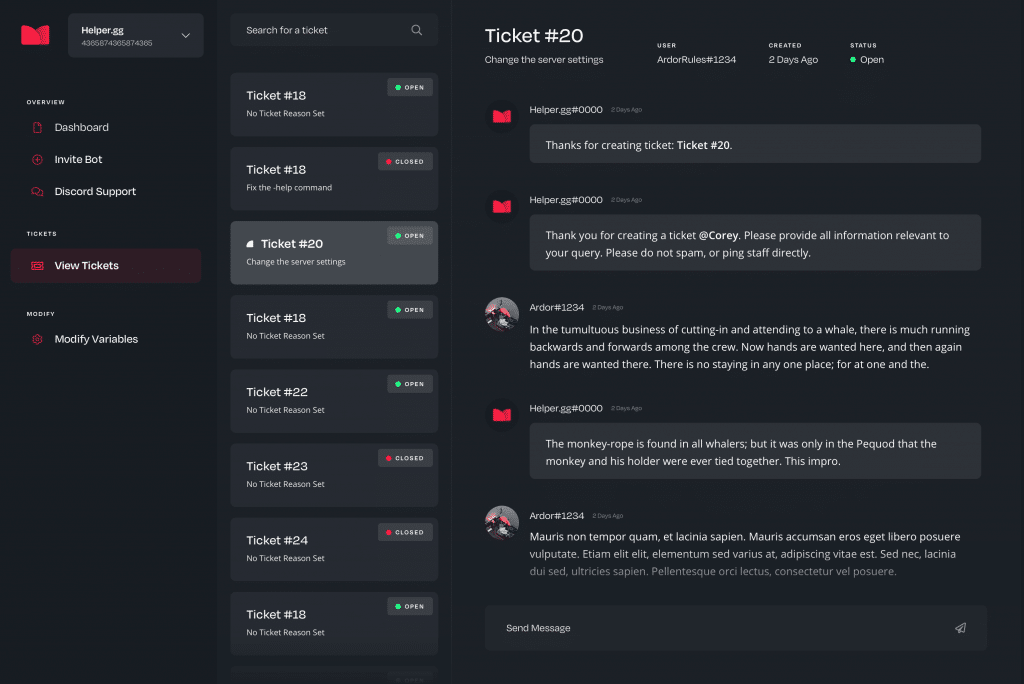Screen dimensions: 1024x684
Task: Toggle the green OPEN status pill on Ticket #22
Action: [409, 383]
